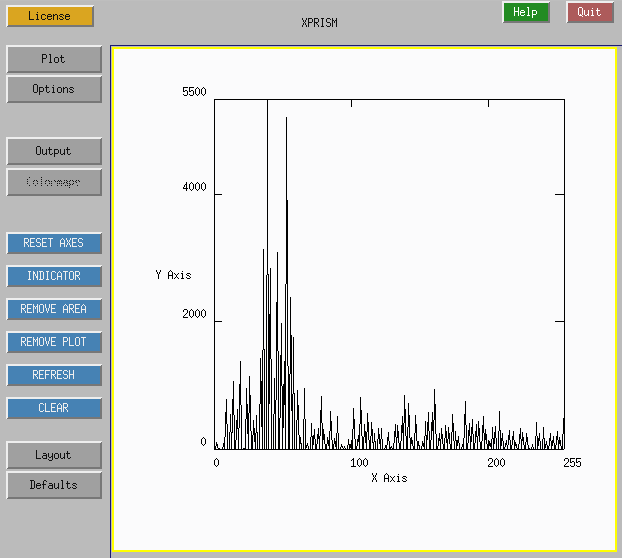The image size is (622, 558).
Task: Open the Options menu button
Action: [54, 89]
